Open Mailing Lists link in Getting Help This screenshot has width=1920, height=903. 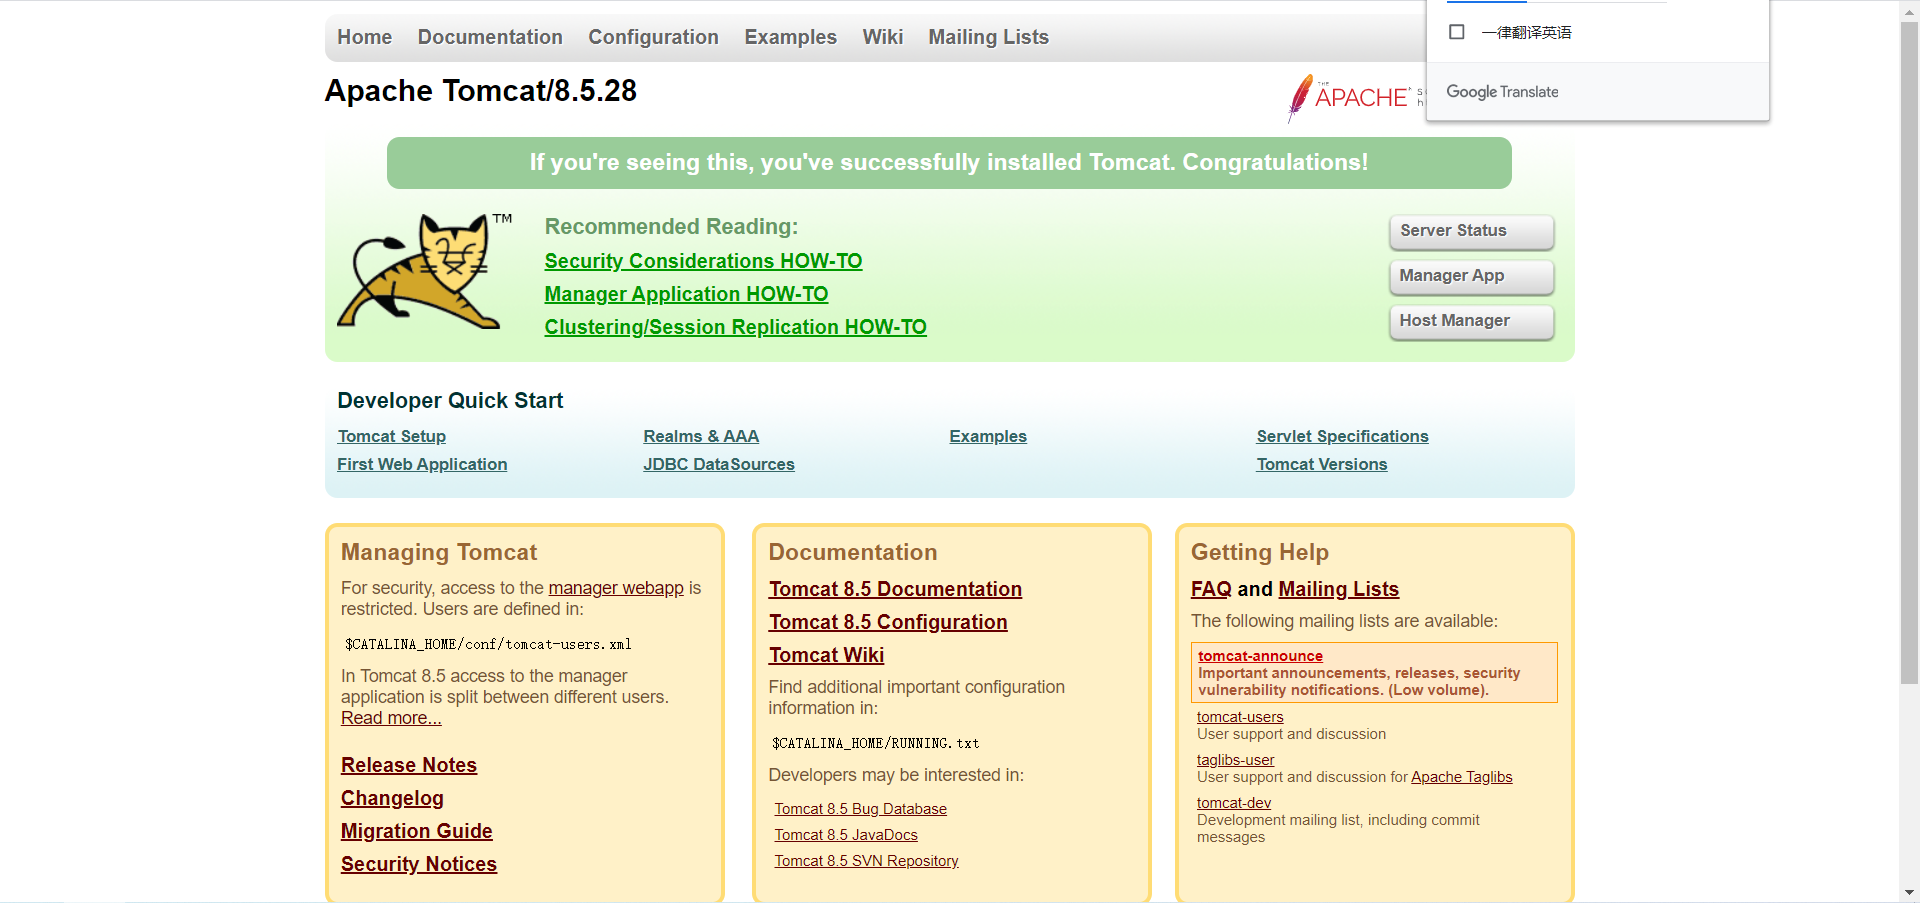click(x=1338, y=589)
